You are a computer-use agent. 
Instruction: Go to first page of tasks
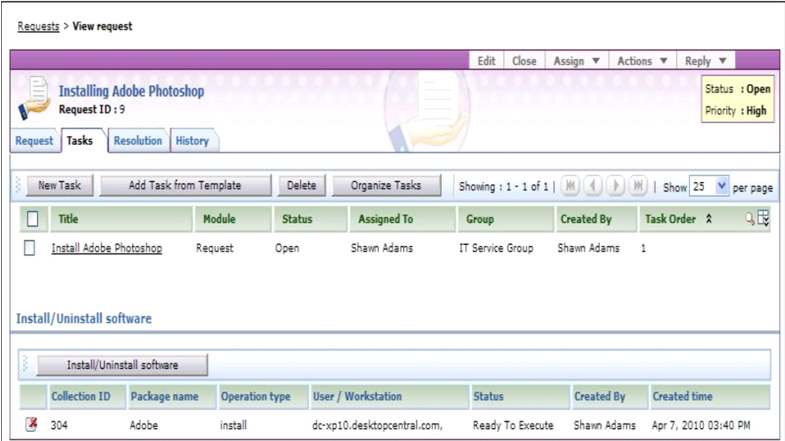coord(570,186)
